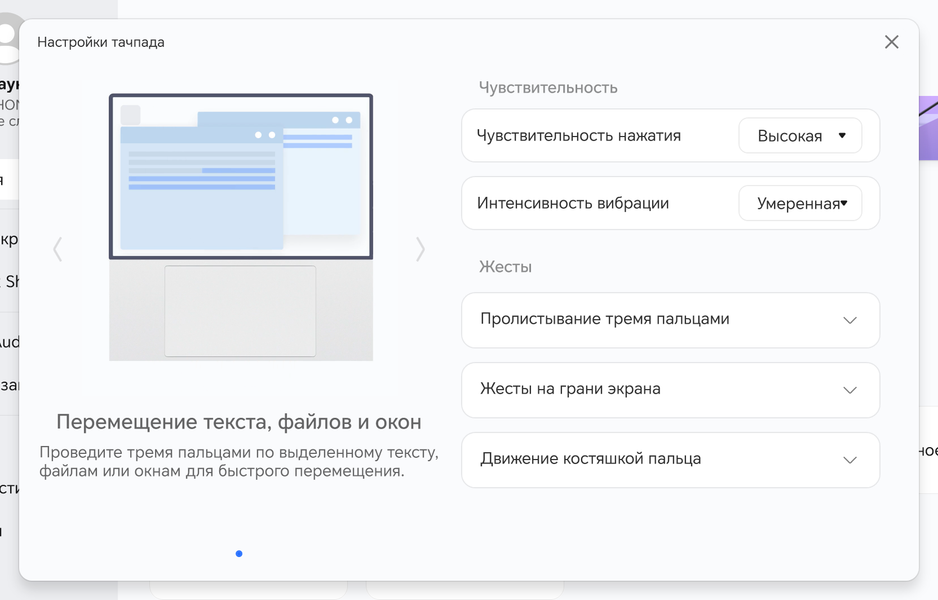Click the chevron icon on Пролистывание тремя пальцами
The width and height of the screenshot is (938, 600).
[850, 320]
